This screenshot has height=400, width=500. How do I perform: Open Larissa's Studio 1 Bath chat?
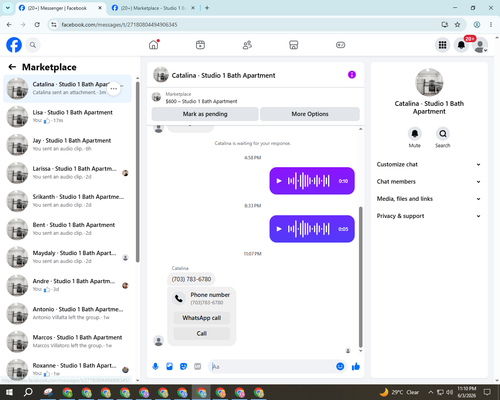[x=67, y=173]
